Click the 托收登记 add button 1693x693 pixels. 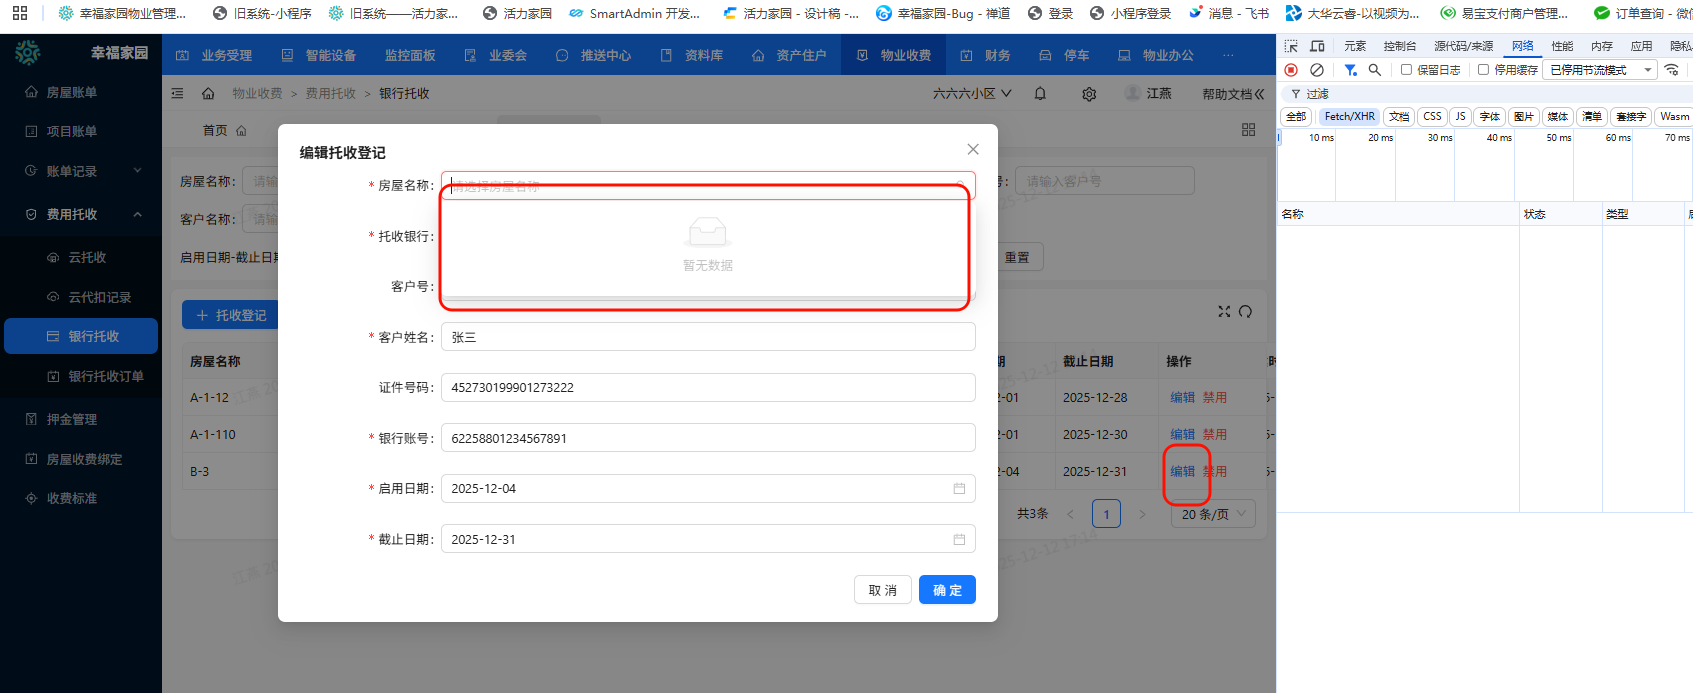tap(231, 315)
